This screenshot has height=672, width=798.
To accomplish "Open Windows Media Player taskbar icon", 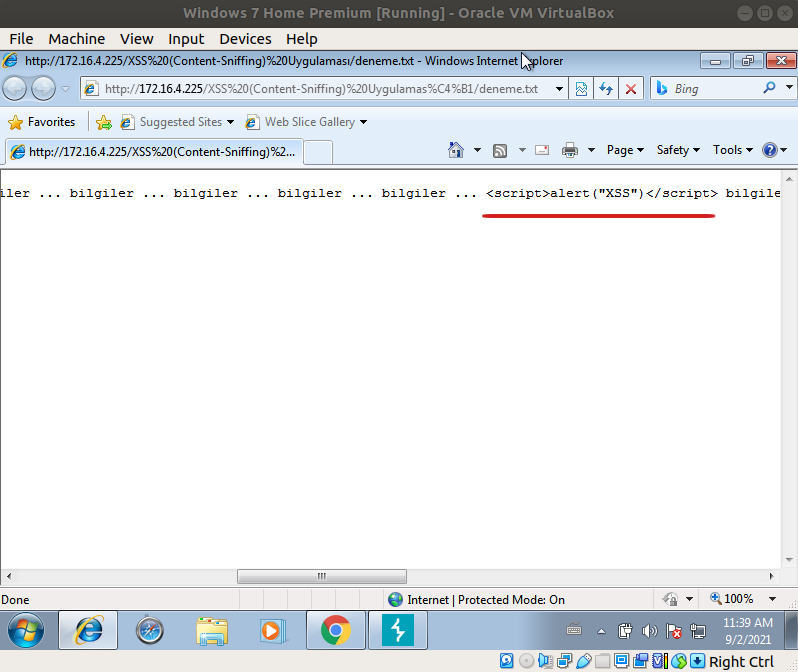I will coord(272,630).
